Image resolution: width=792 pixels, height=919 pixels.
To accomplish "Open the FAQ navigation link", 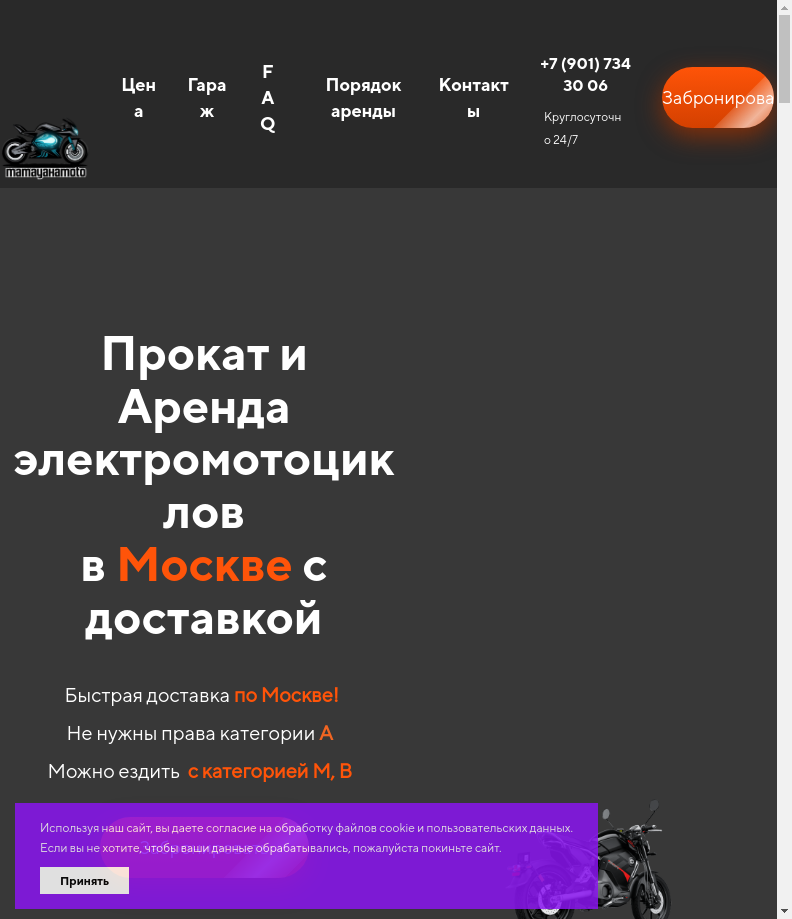I will tap(268, 98).
